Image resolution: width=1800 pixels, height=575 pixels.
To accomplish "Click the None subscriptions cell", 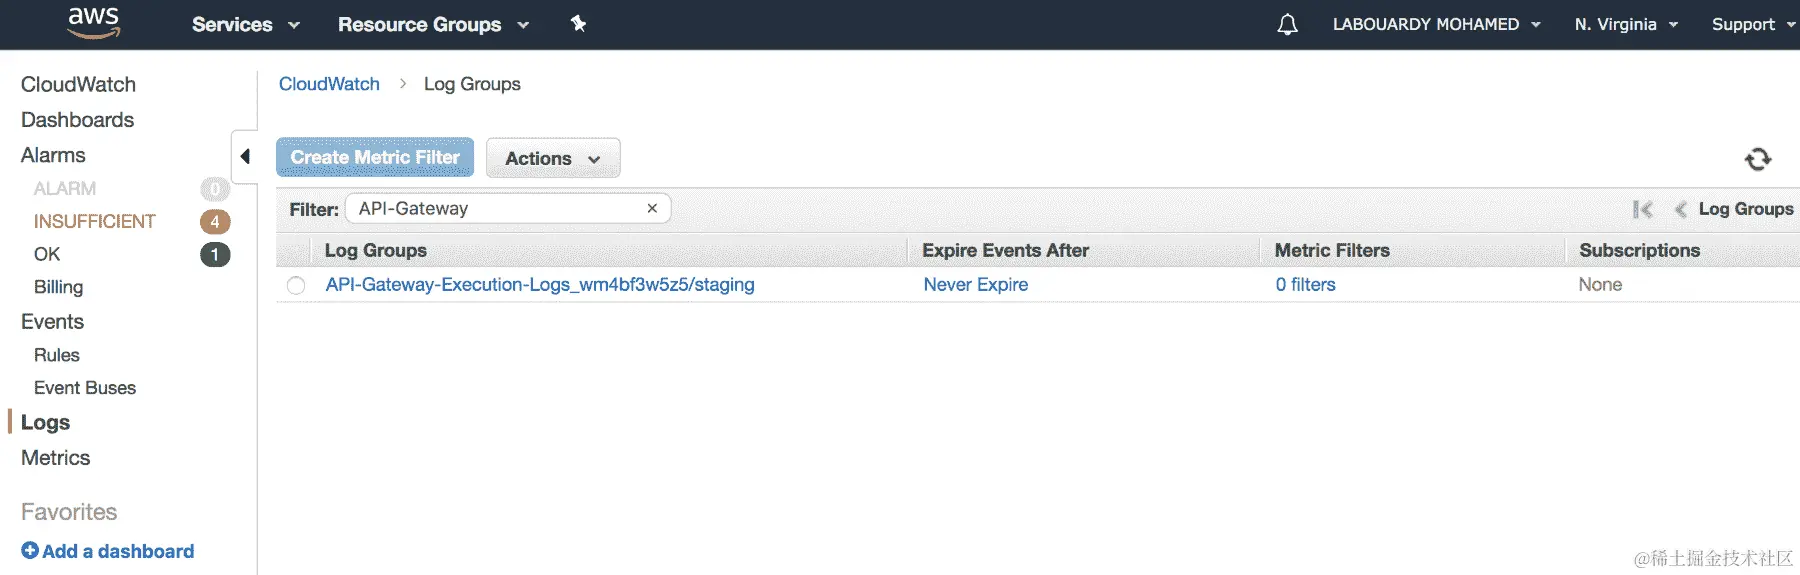I will [x=1600, y=284].
